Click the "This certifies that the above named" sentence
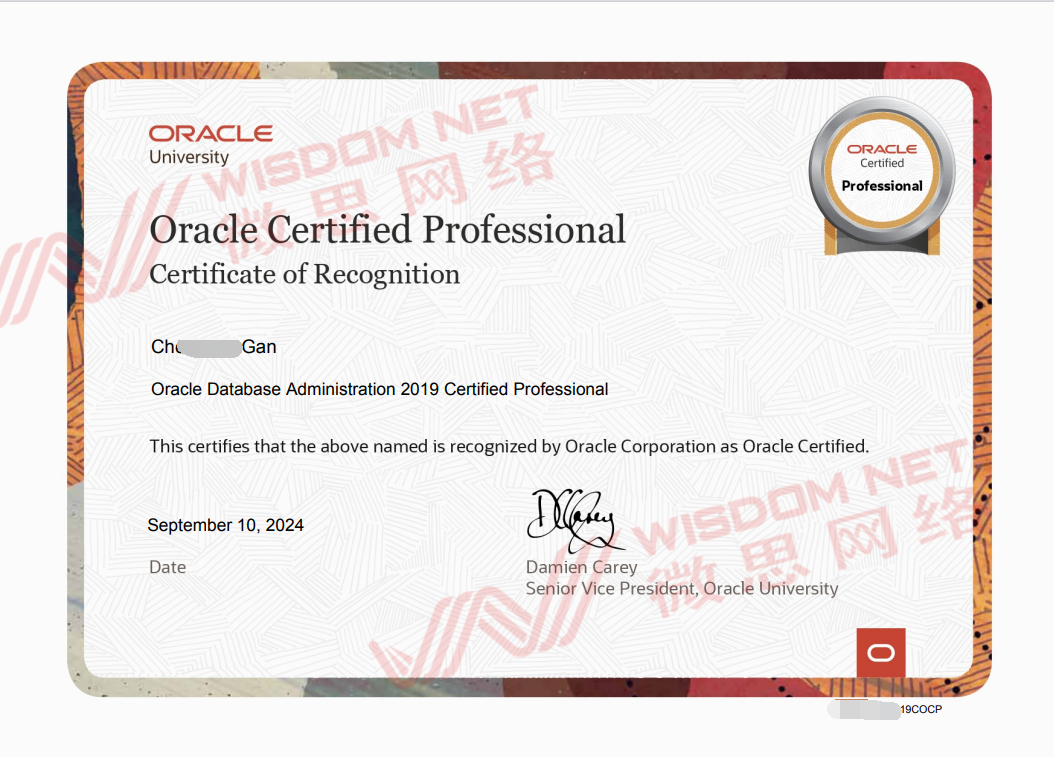 pyautogui.click(x=509, y=446)
